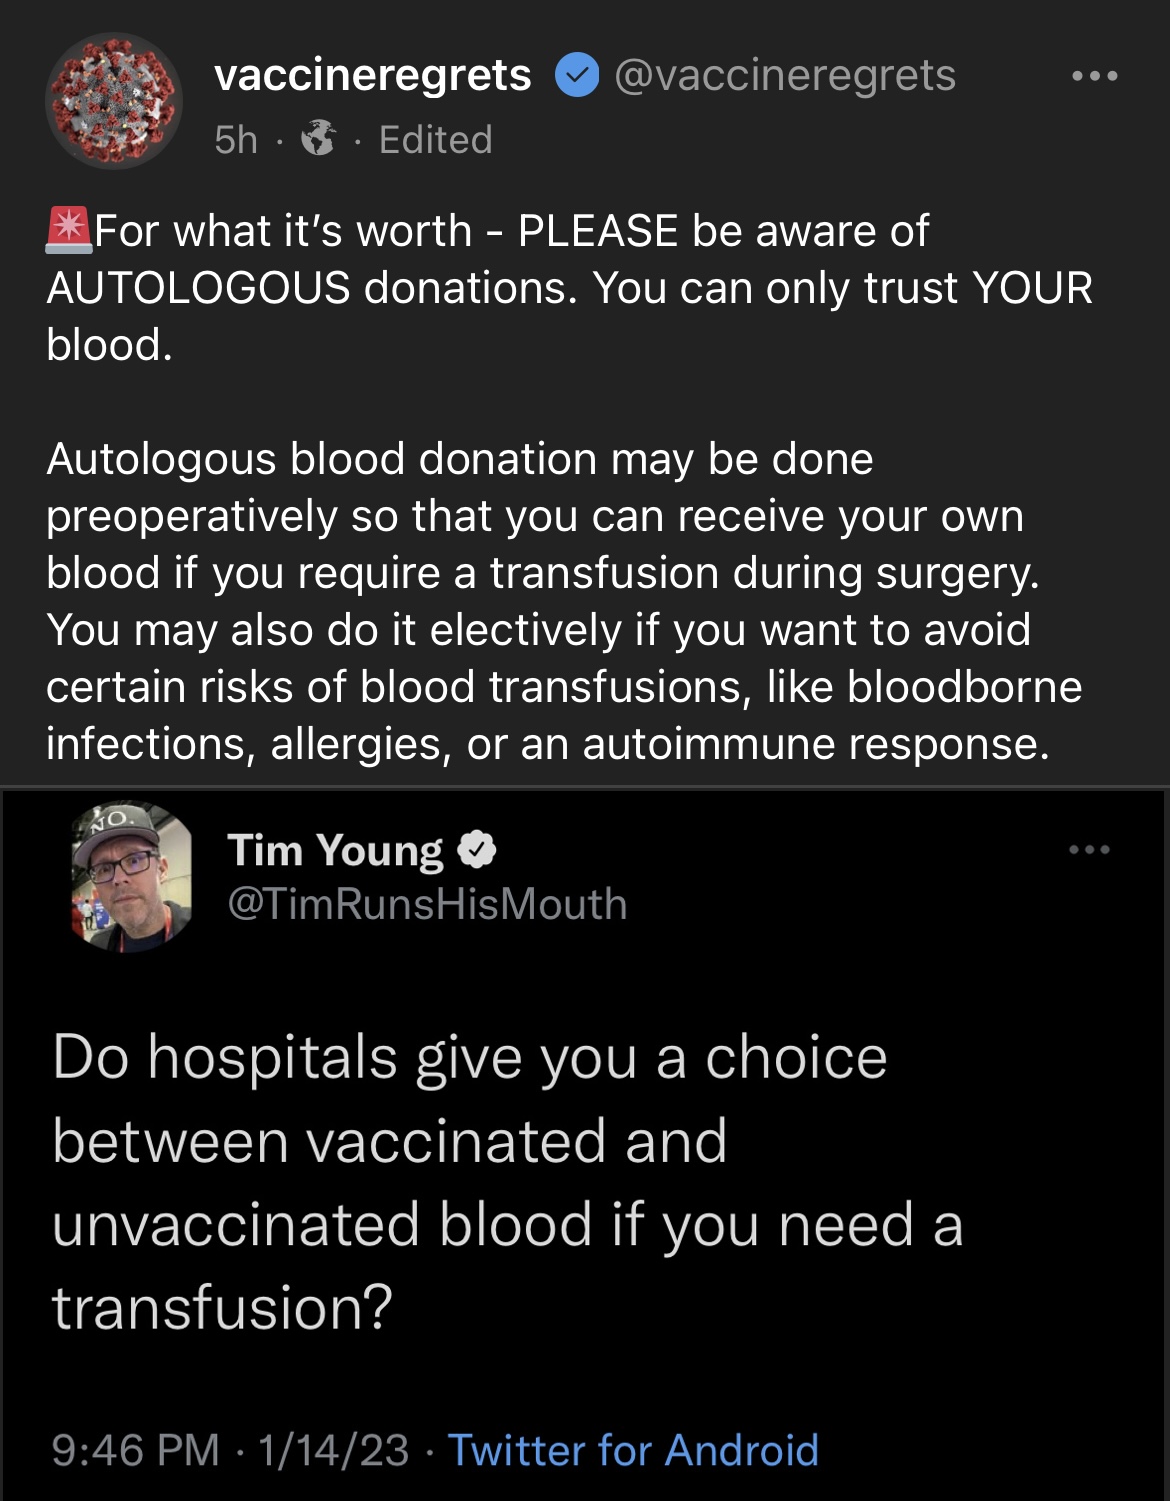1170x1501 pixels.
Task: Open the @vaccineregrets handle link
Action: 785,75
